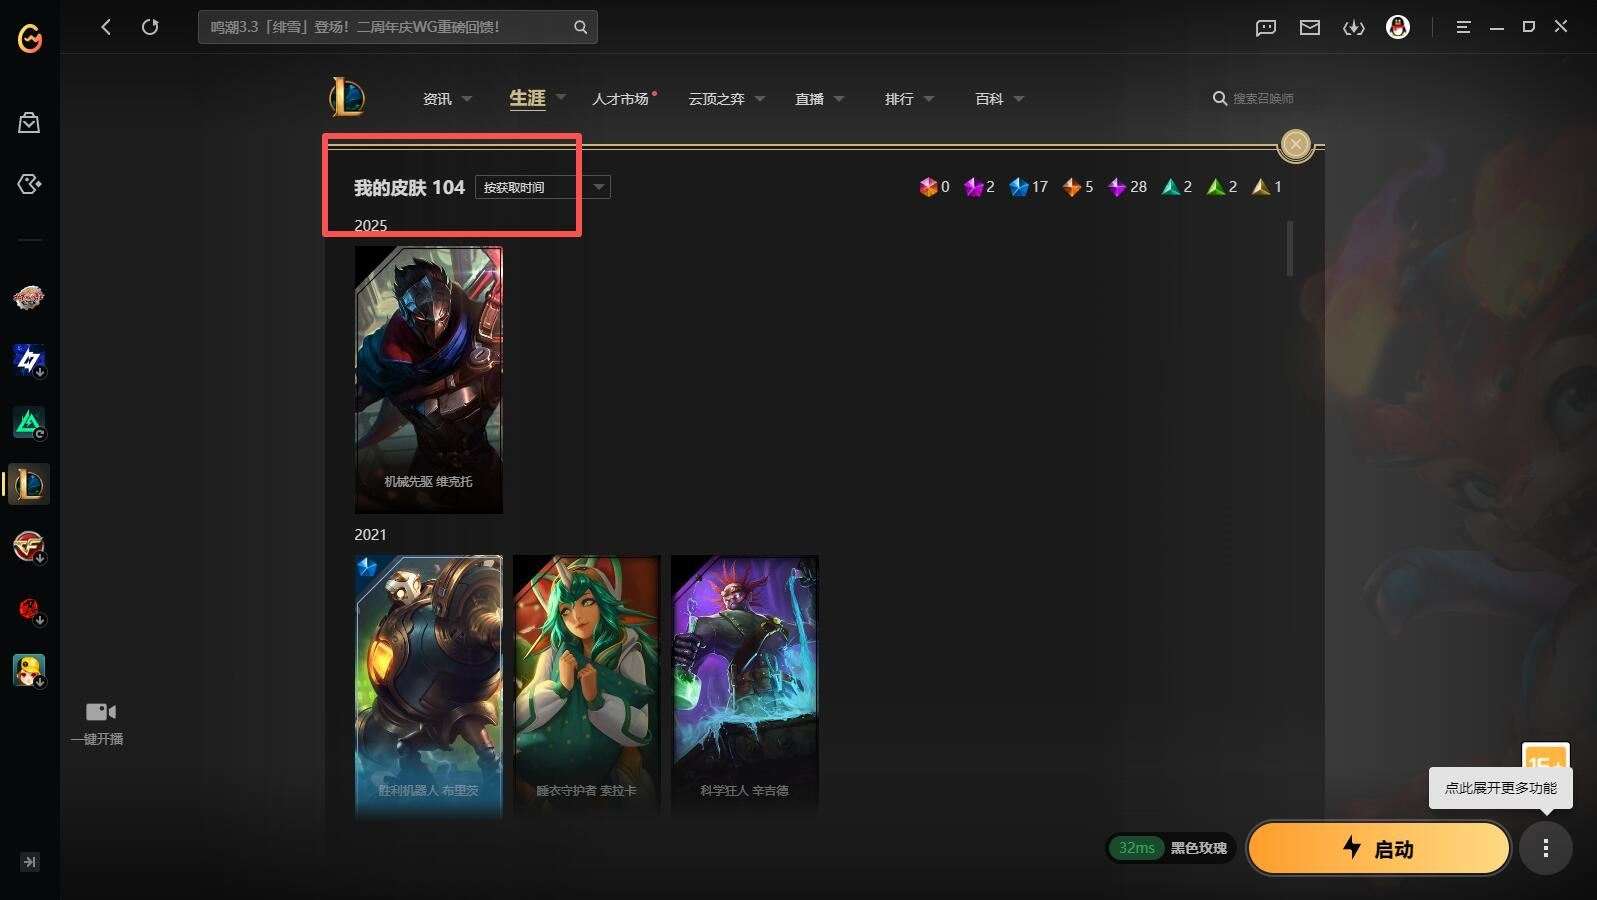Viewport: 1597px width, 900px height.
Task: Click the League of Legends logo icon
Action: 347,97
